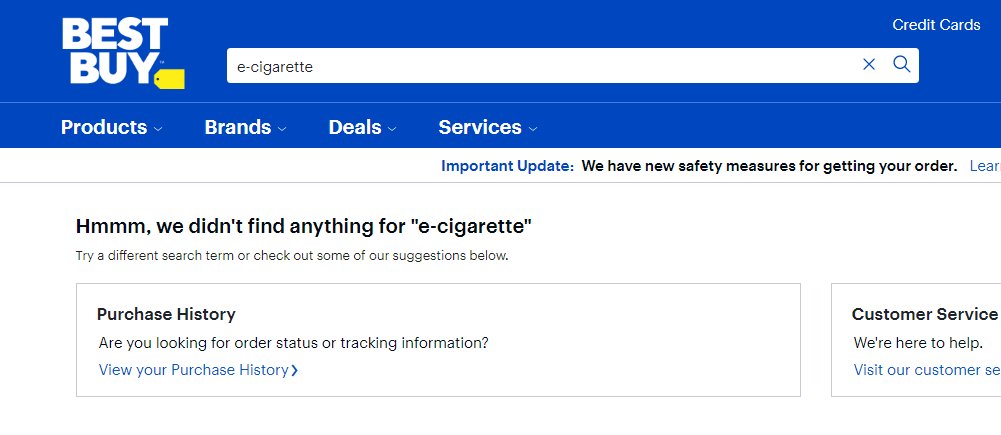Screen dimensions: 1001x435
Task: Click the chevron arrow beside Brands
Action: click(282, 129)
